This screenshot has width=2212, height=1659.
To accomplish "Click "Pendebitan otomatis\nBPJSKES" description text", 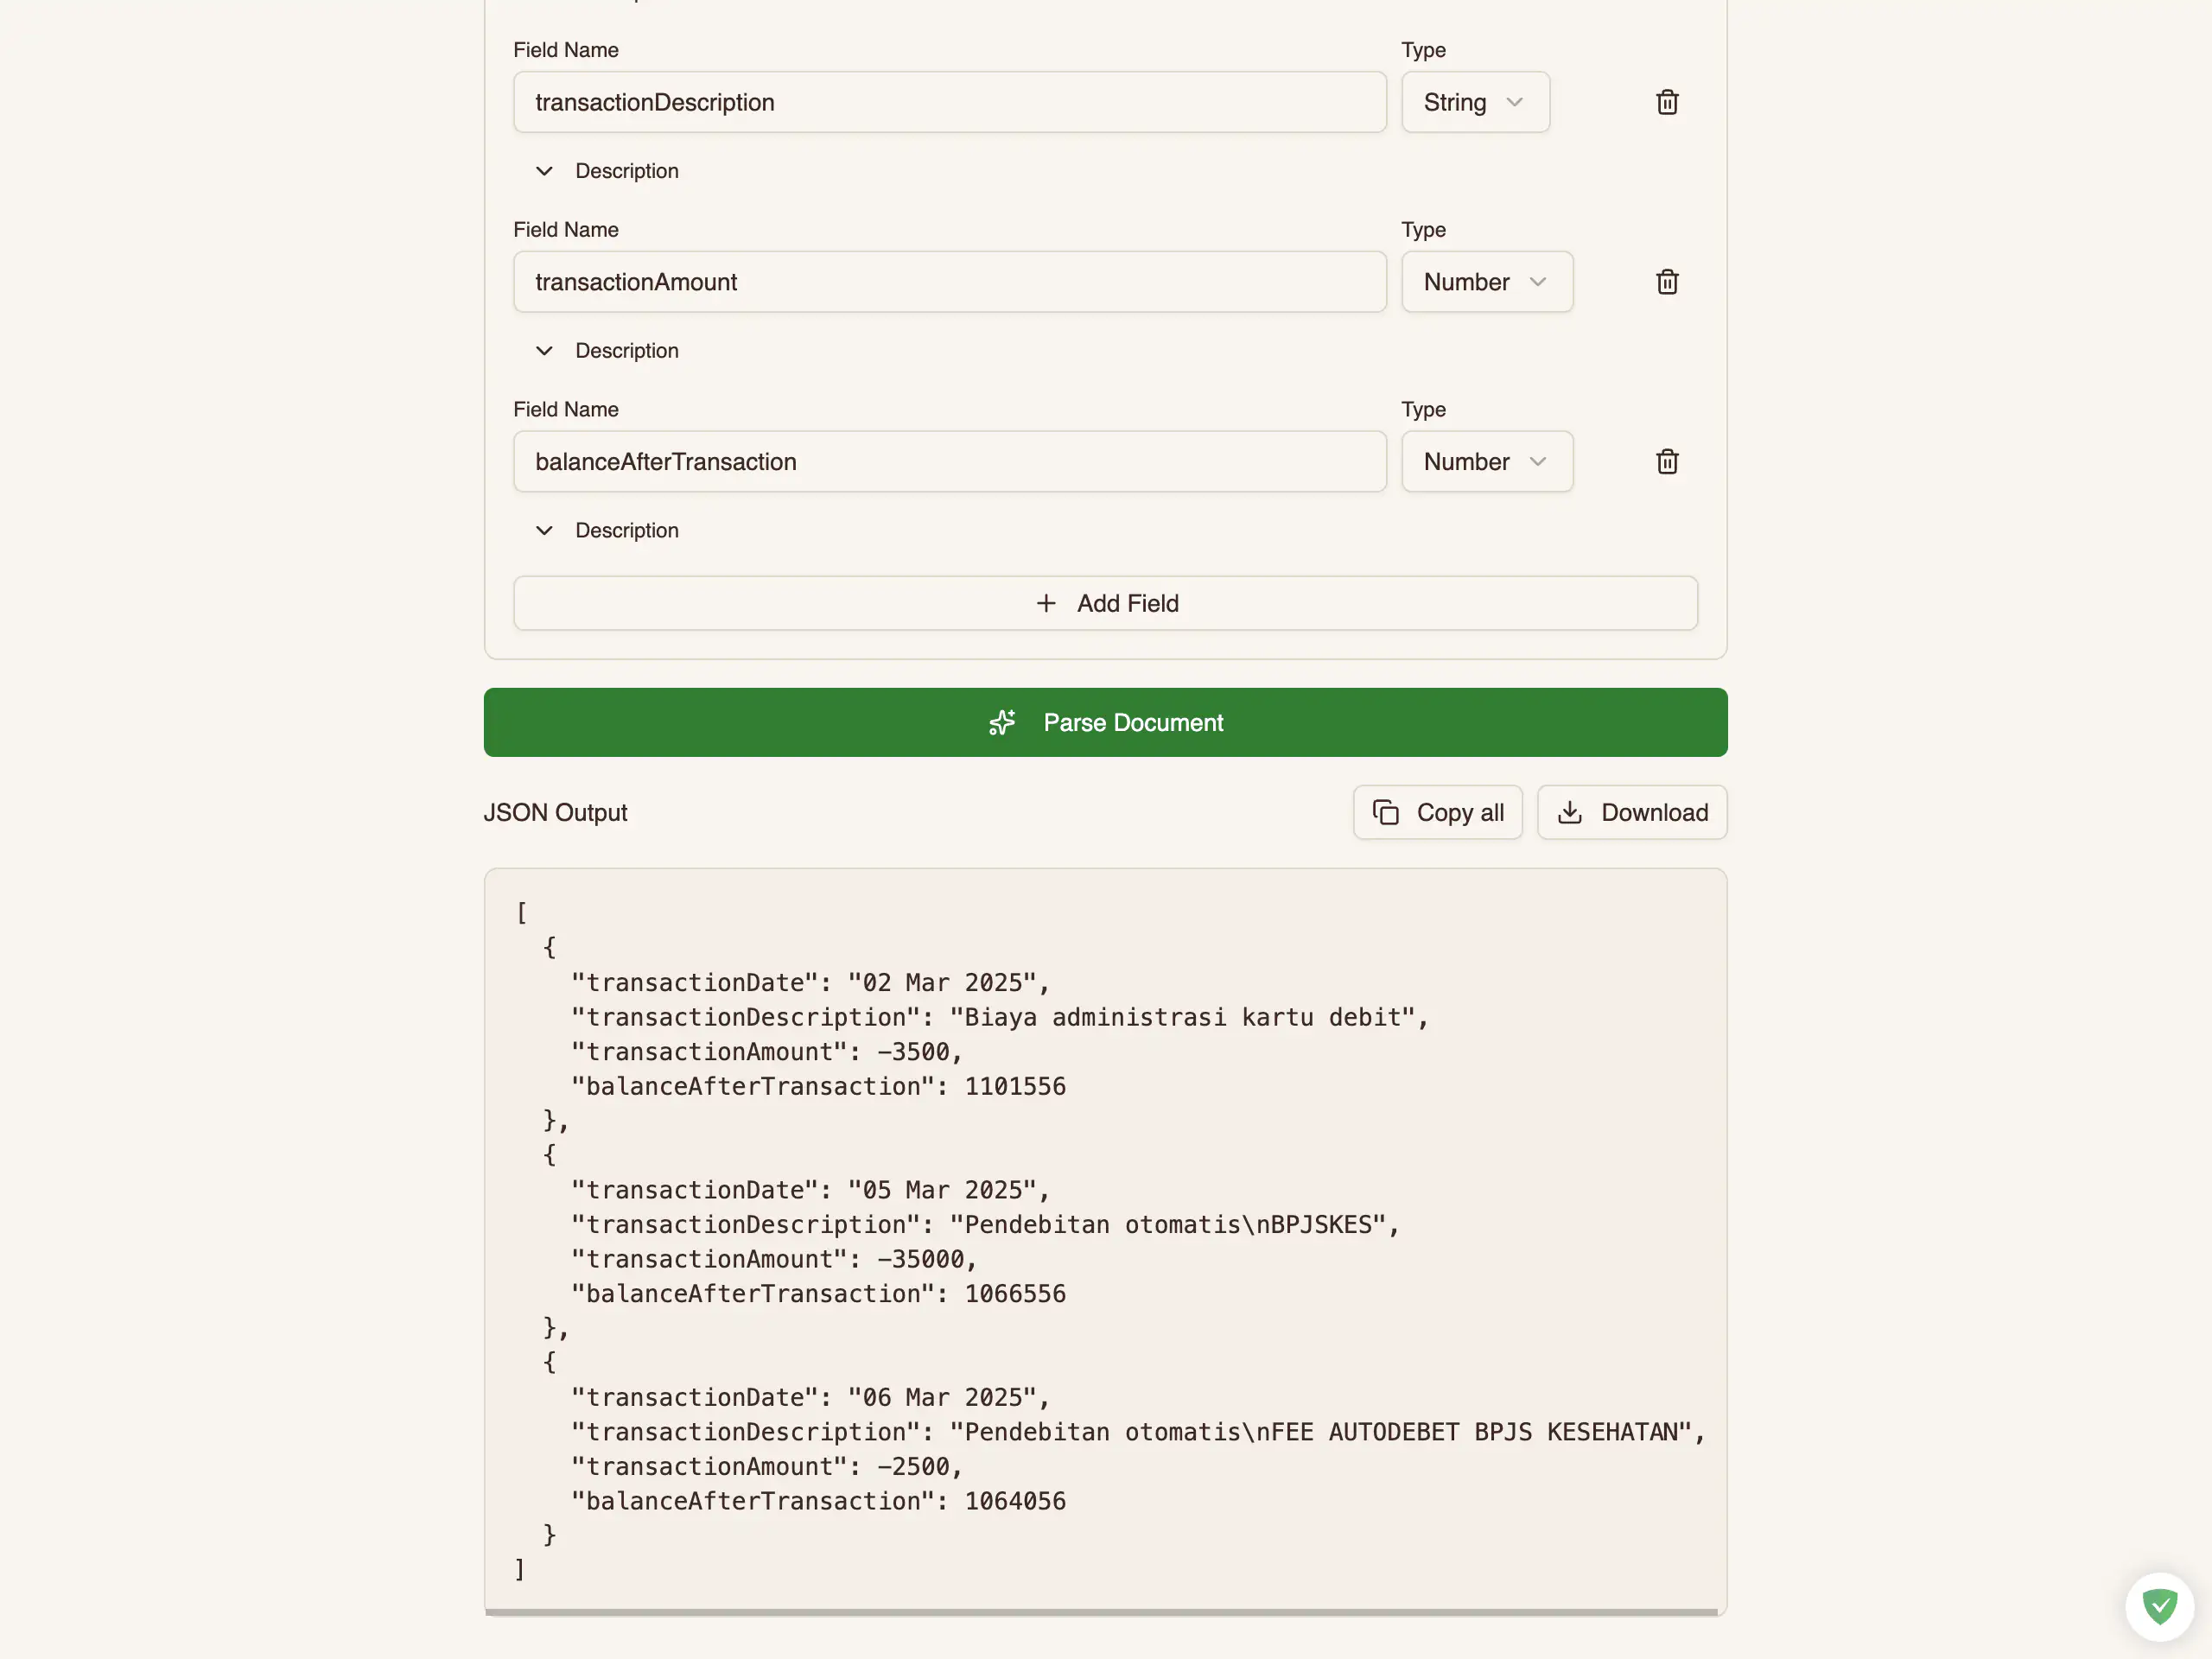I will [x=1168, y=1225].
